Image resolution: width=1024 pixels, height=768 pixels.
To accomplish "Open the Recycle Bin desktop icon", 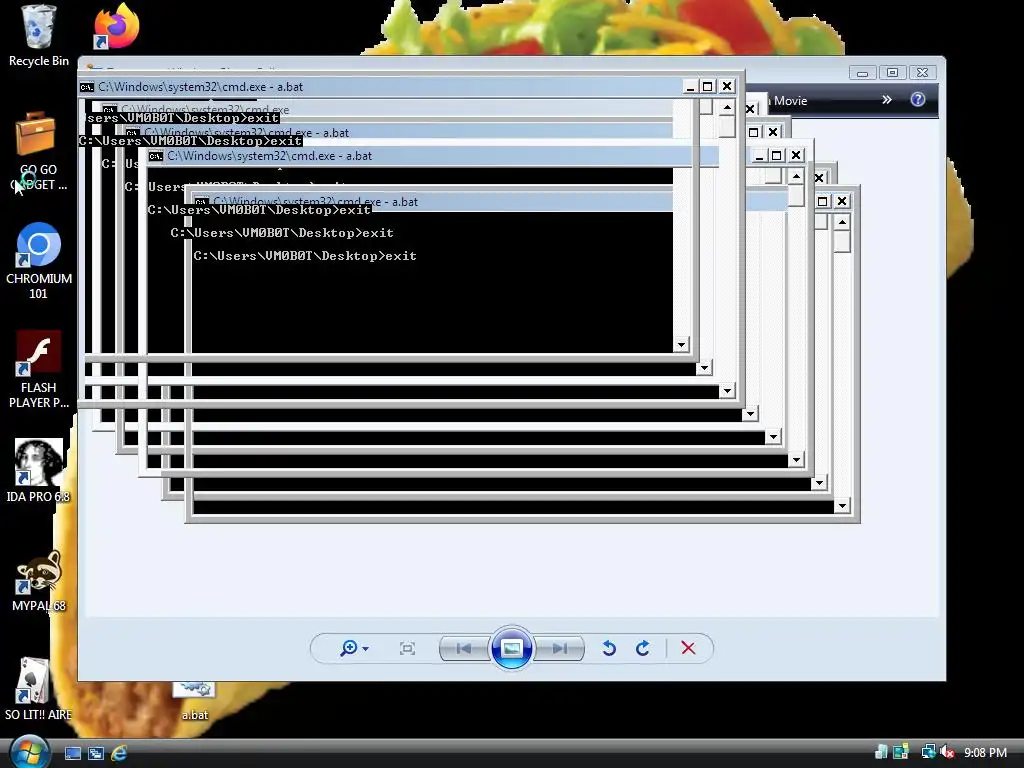I will point(39,36).
